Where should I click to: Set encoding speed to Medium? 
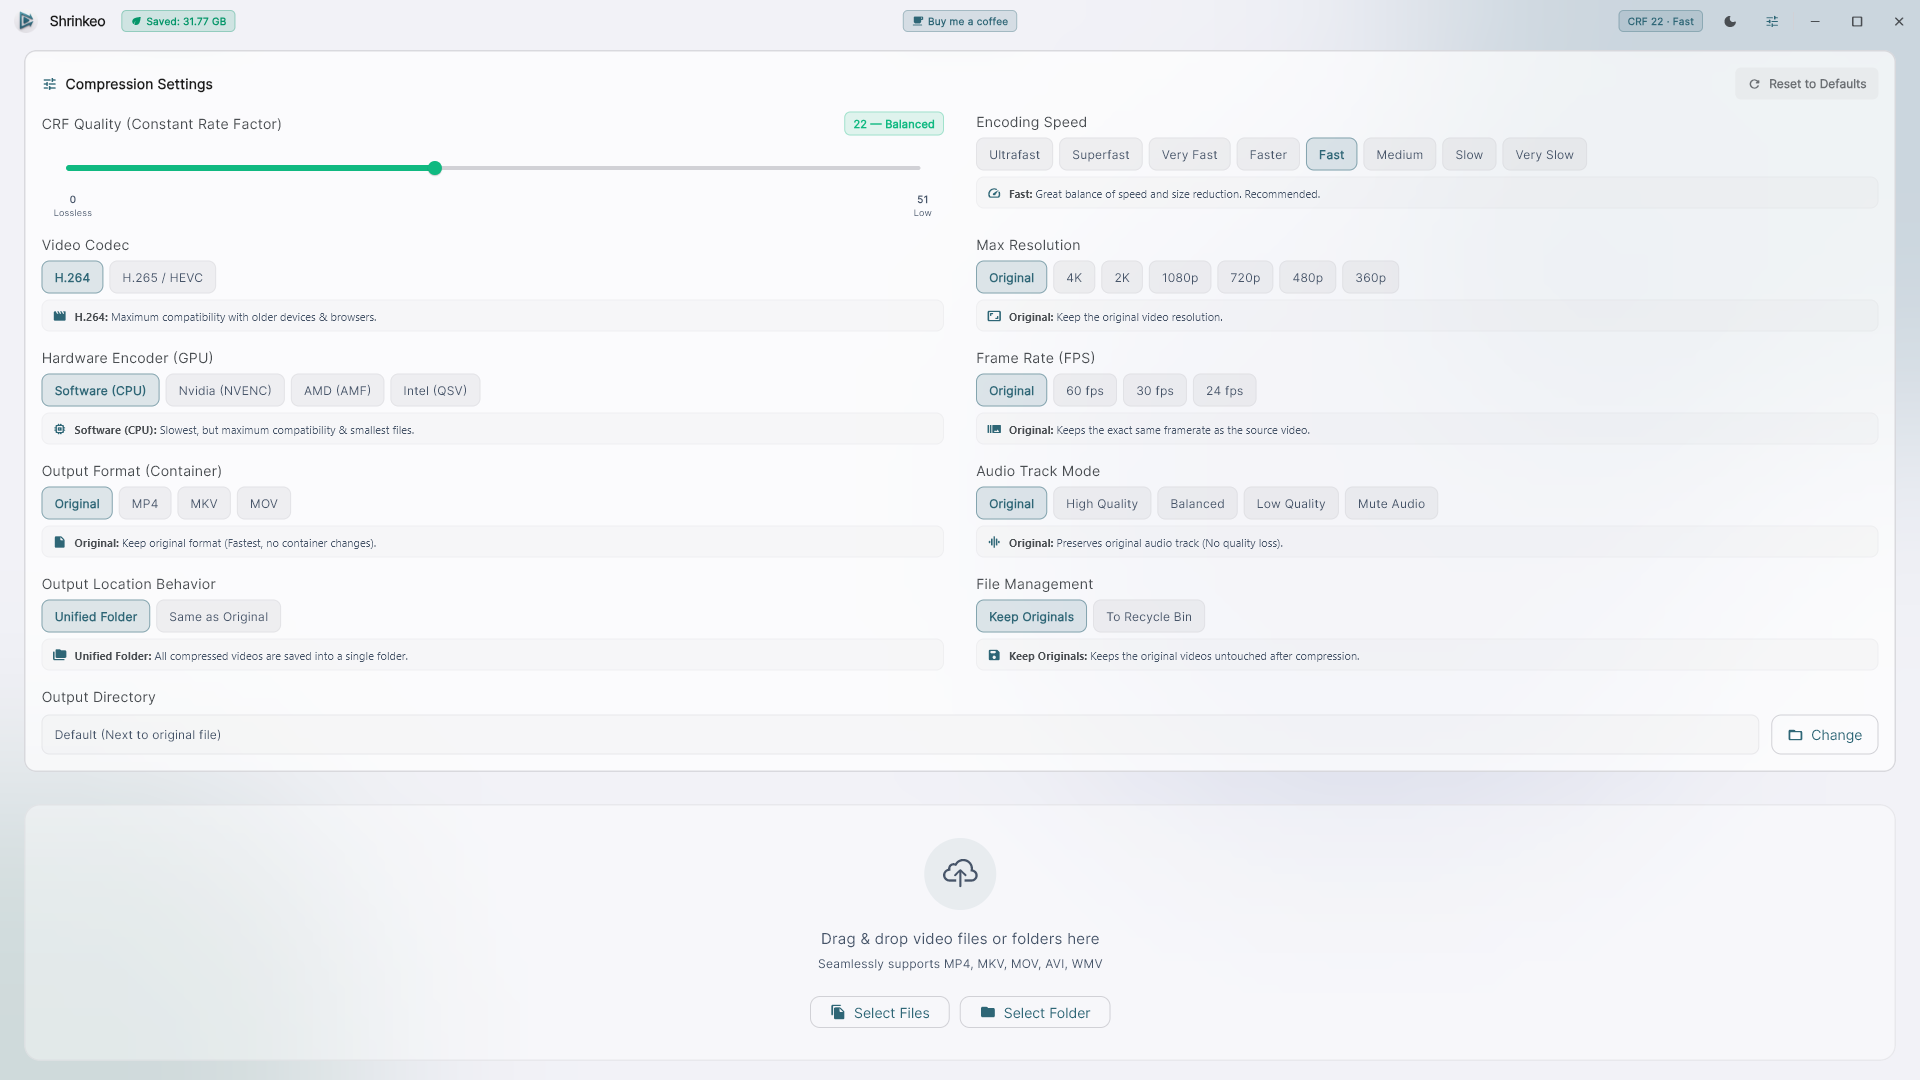(x=1400, y=155)
